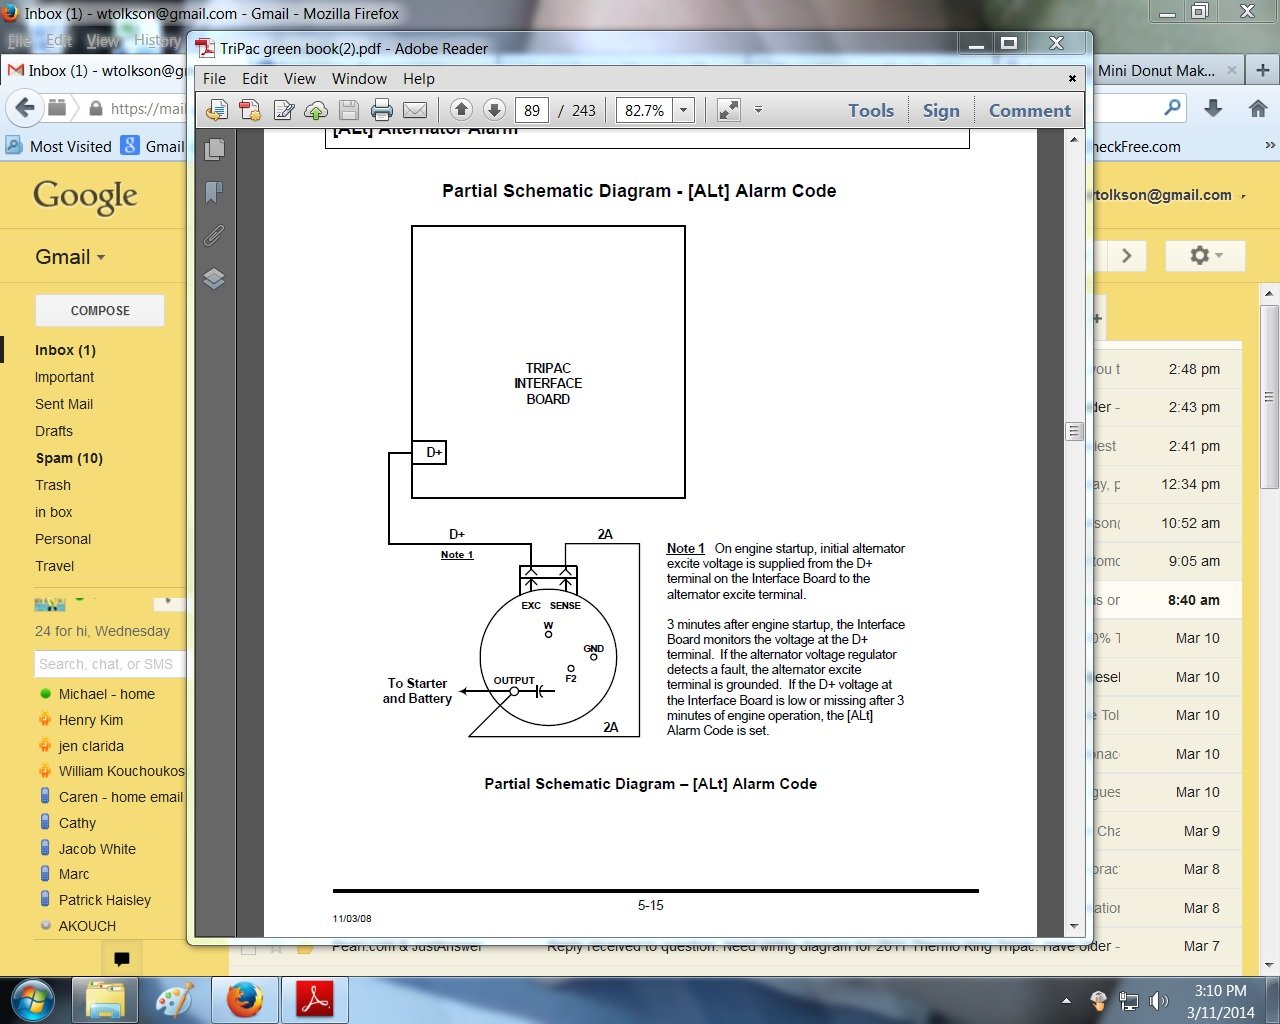
Task: Click Firefox downloads arrow icon
Action: point(1213,108)
